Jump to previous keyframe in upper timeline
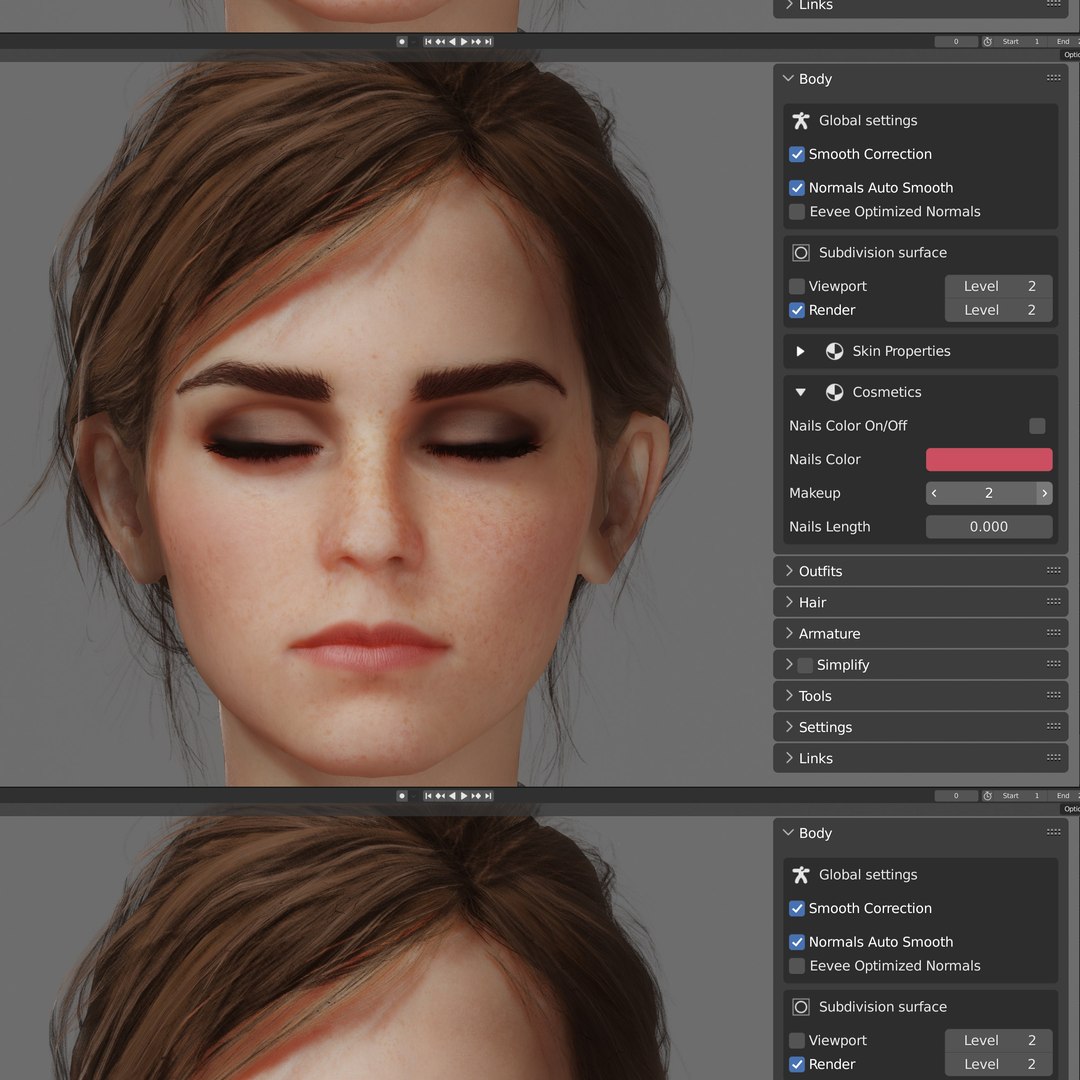The image size is (1080, 1080). (439, 42)
